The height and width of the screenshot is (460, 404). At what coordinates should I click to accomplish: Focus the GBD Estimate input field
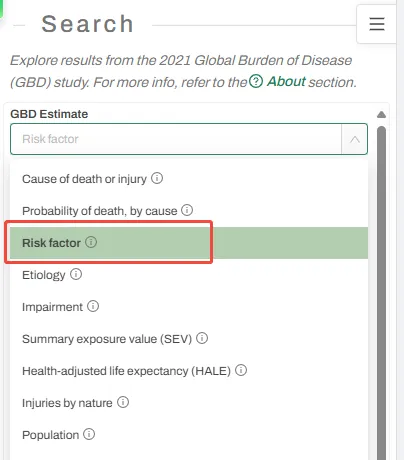[x=176, y=139]
